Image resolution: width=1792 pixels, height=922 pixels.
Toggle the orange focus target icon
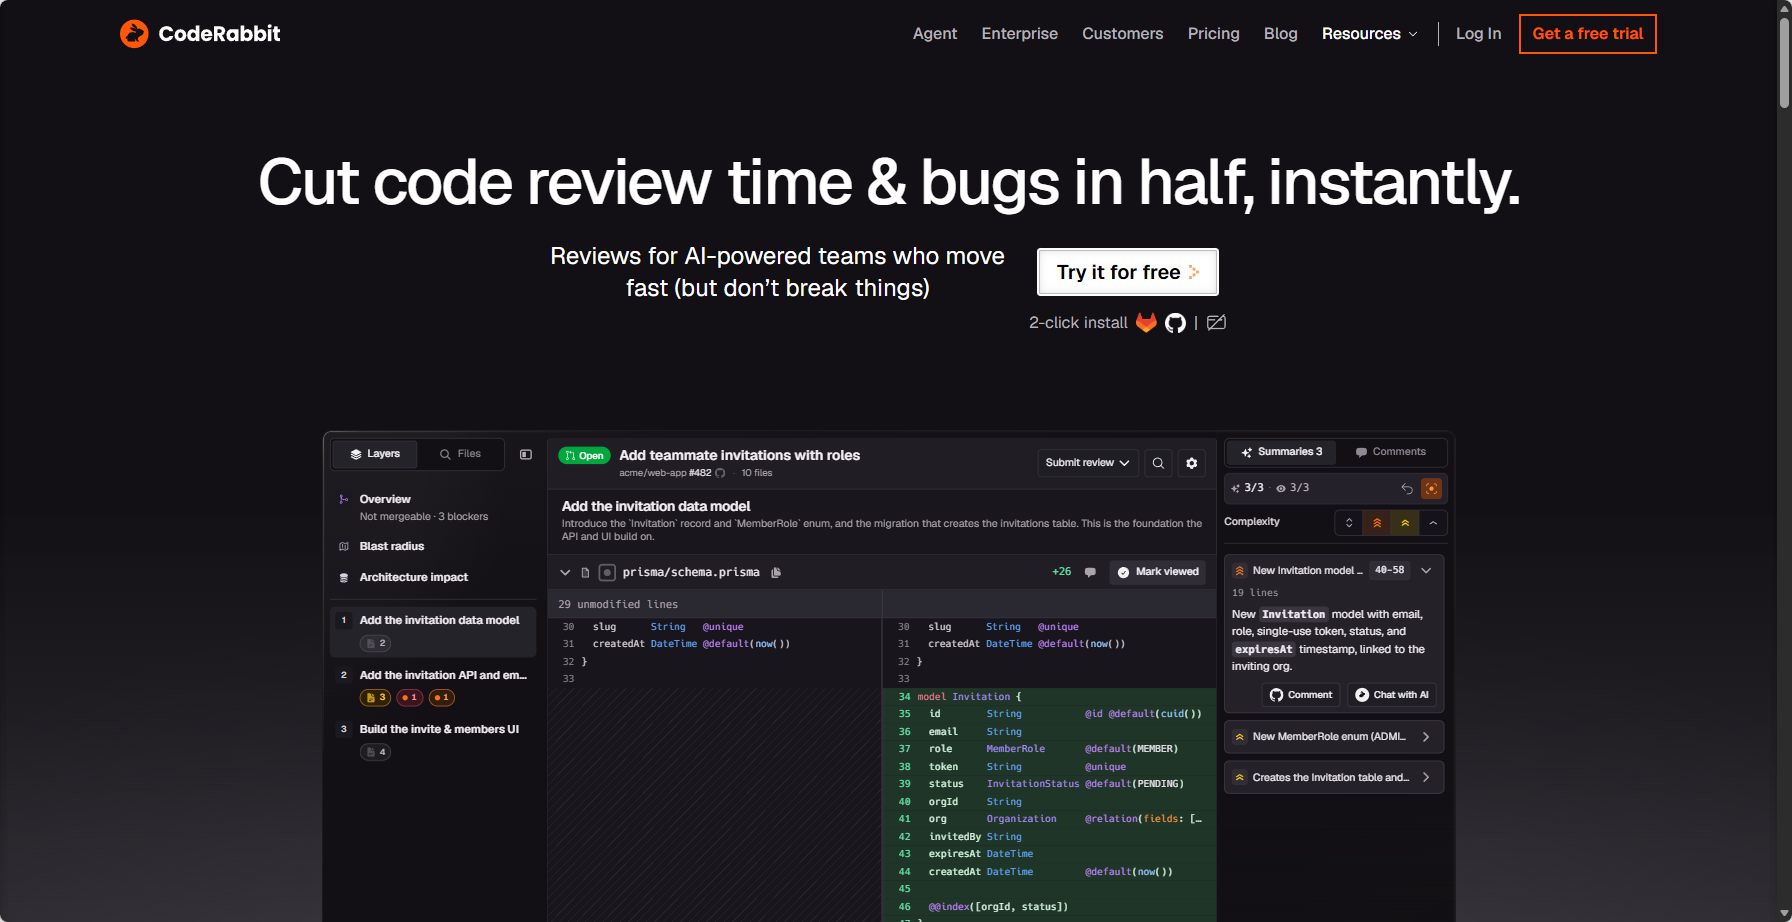[1431, 488]
